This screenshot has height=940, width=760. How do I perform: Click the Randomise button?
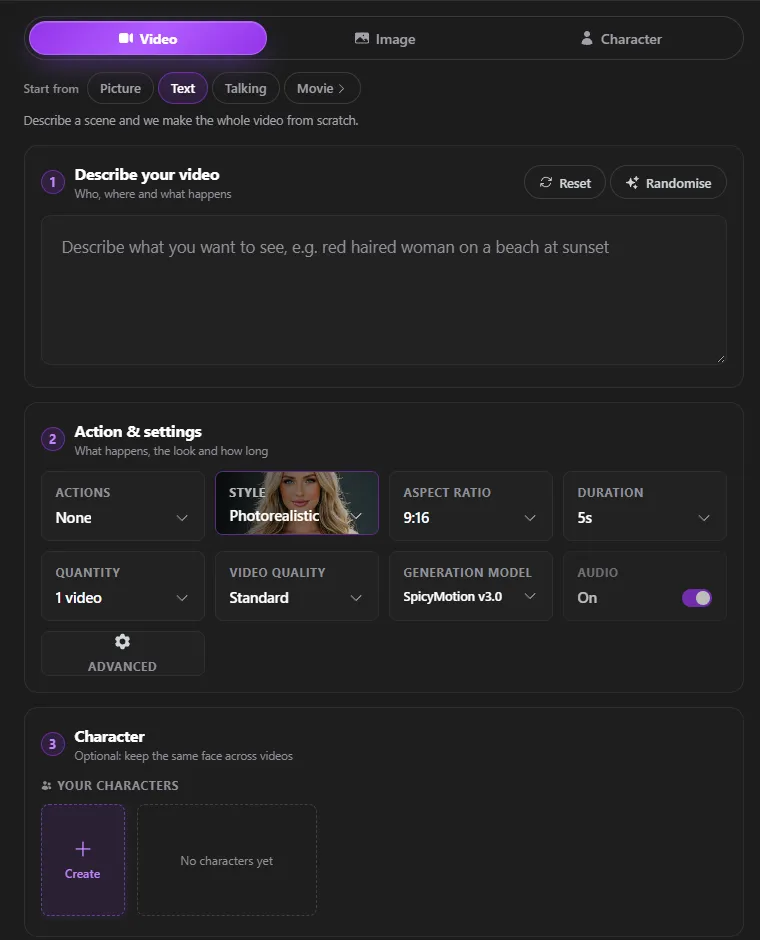click(x=668, y=182)
